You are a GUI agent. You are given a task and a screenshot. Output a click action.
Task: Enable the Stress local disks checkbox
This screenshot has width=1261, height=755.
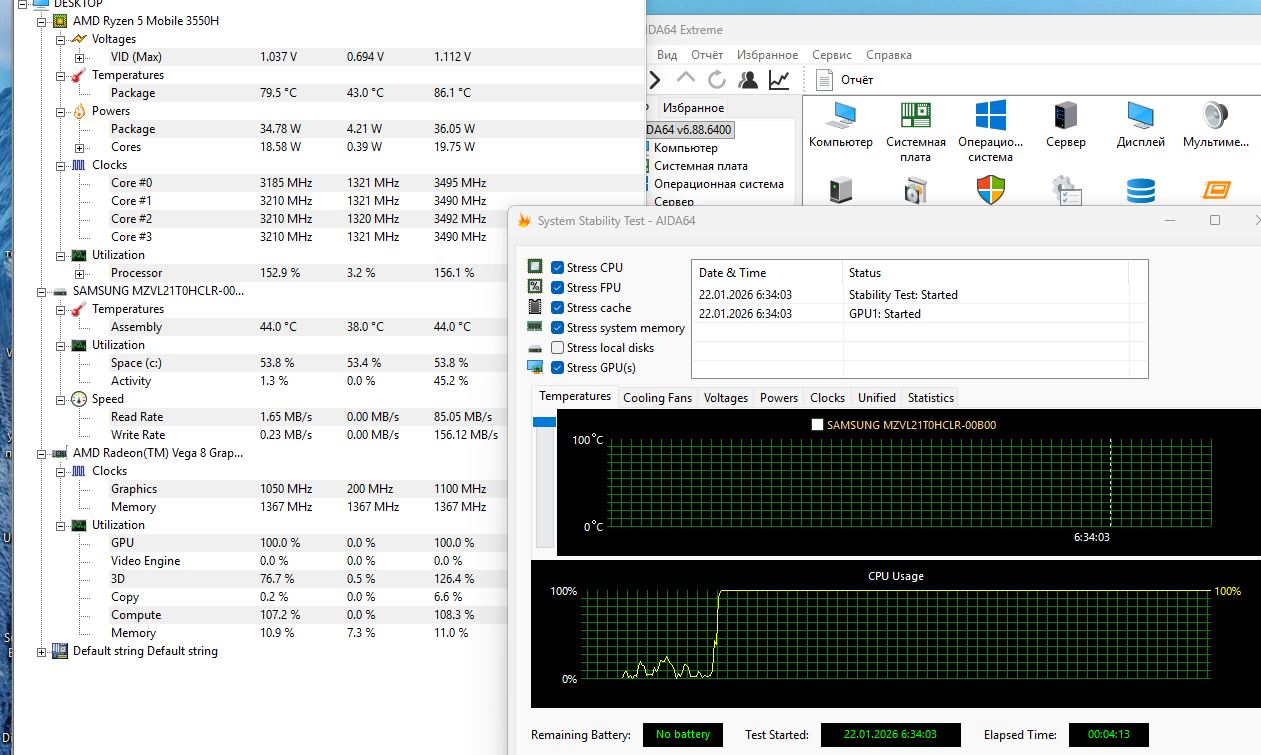558,347
